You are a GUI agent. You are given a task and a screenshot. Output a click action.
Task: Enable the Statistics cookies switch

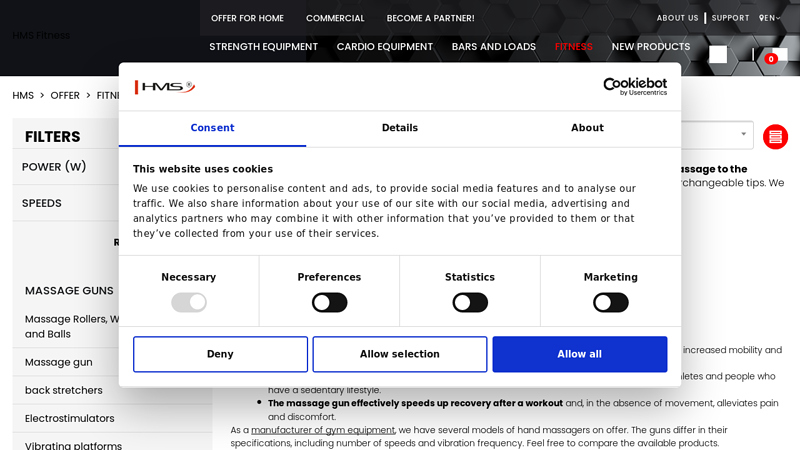point(470,303)
